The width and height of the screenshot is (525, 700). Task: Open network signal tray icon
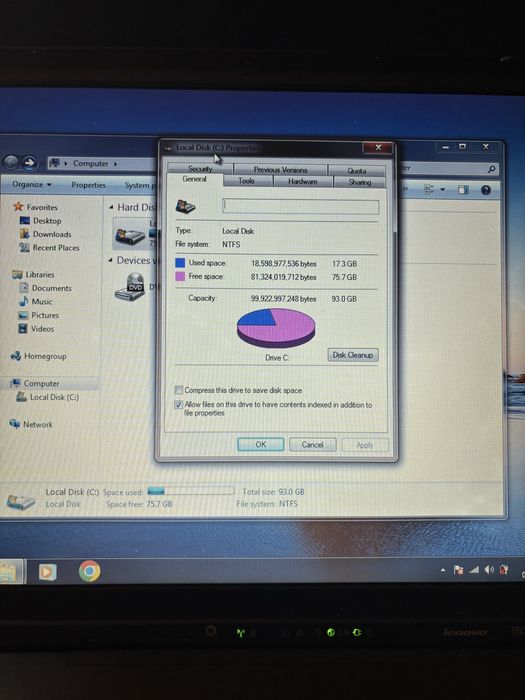474,570
